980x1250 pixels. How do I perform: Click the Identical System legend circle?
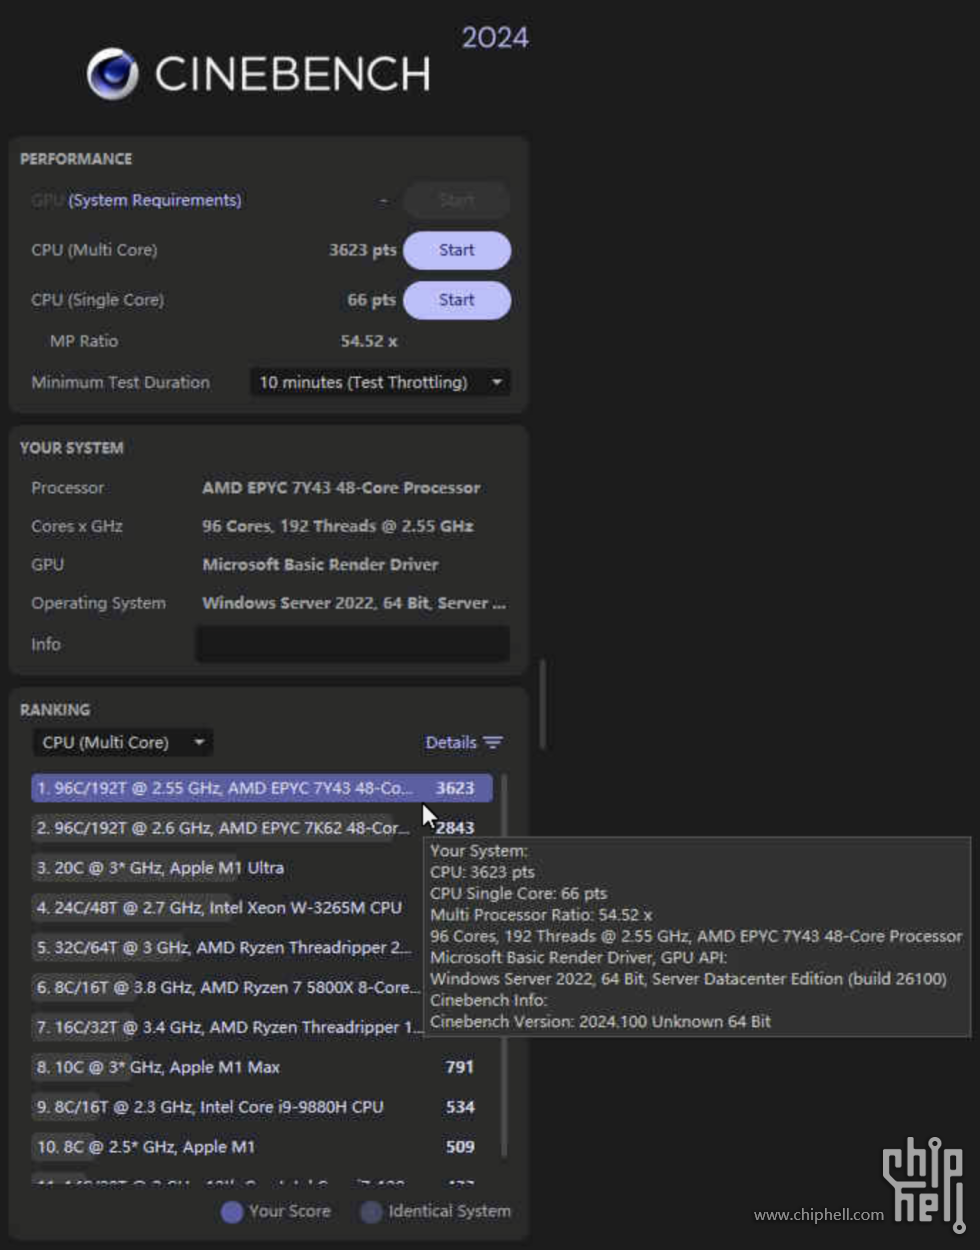coord(371,1212)
